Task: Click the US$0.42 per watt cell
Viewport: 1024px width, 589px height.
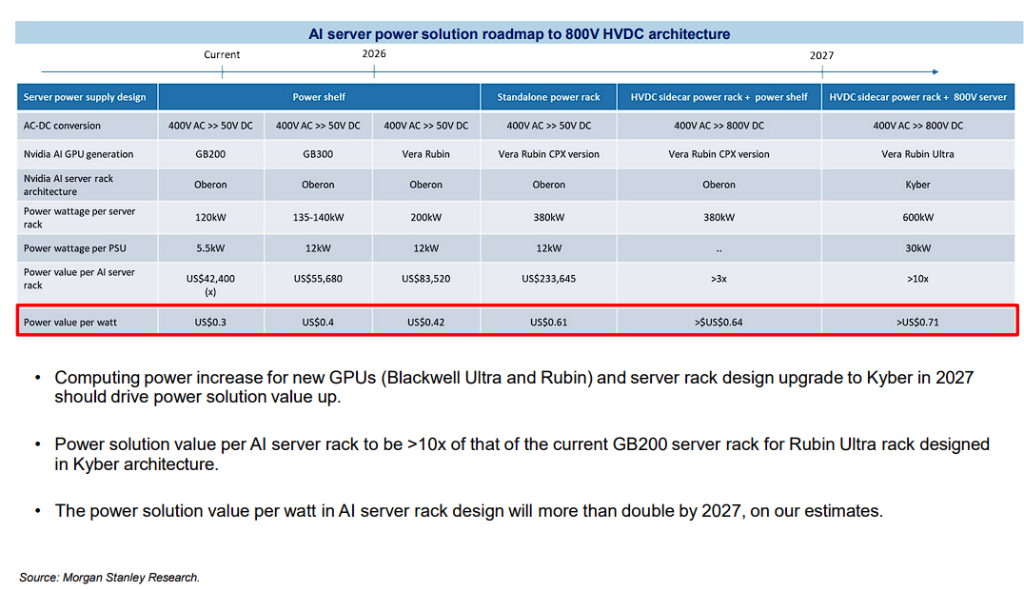Action: [x=425, y=322]
